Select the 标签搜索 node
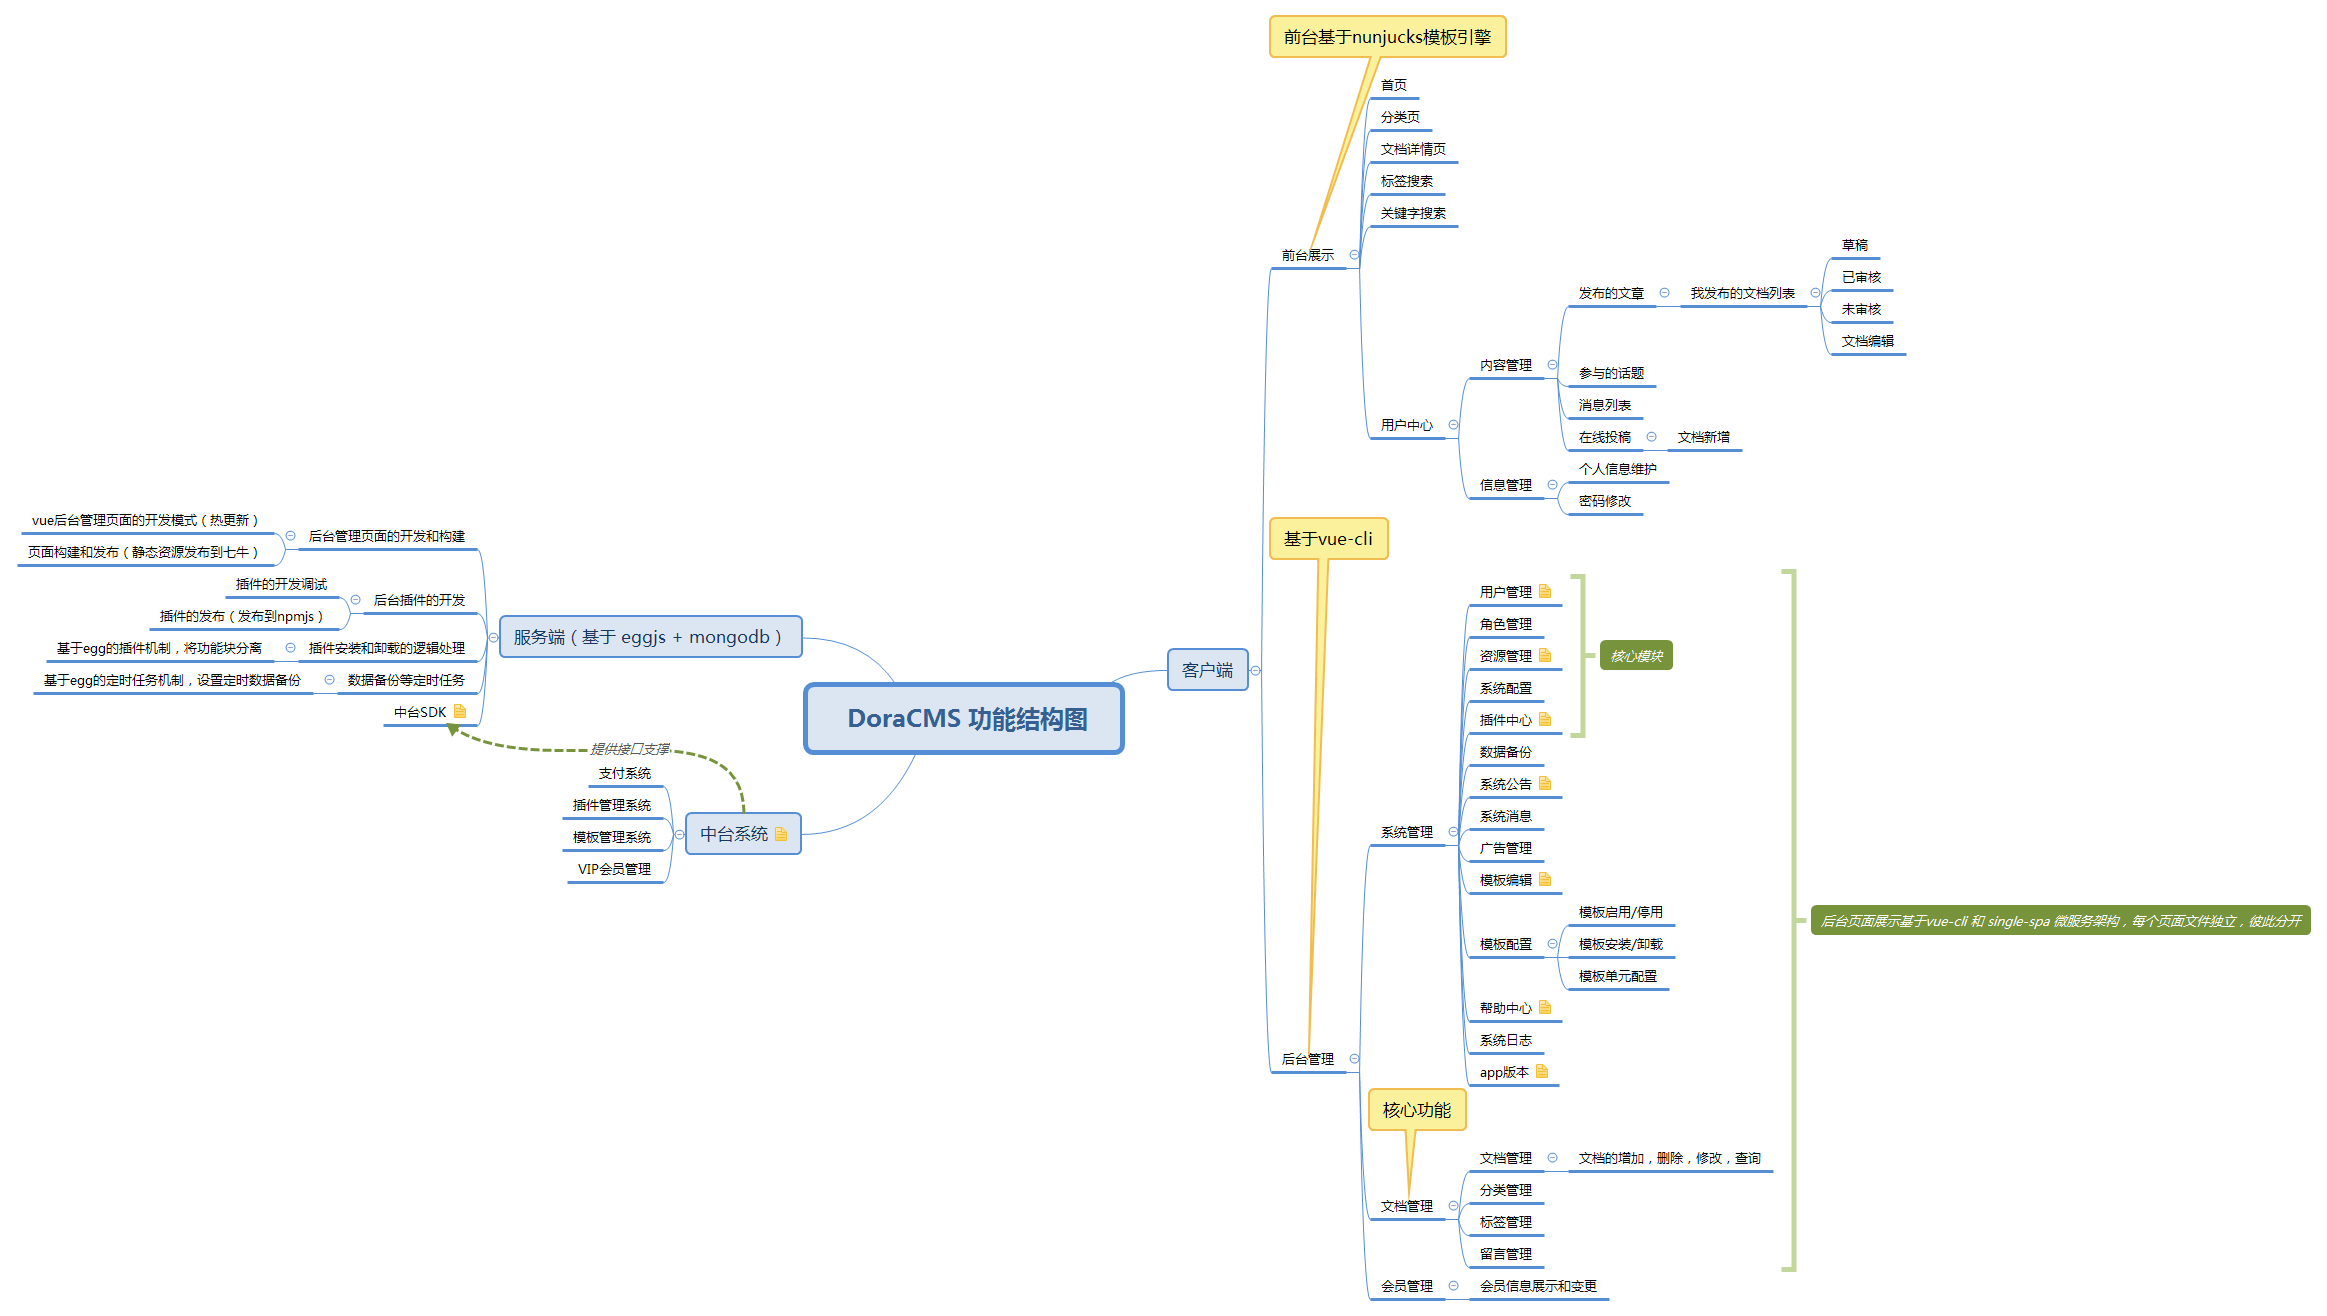The image size is (2327, 1316). click(1407, 181)
